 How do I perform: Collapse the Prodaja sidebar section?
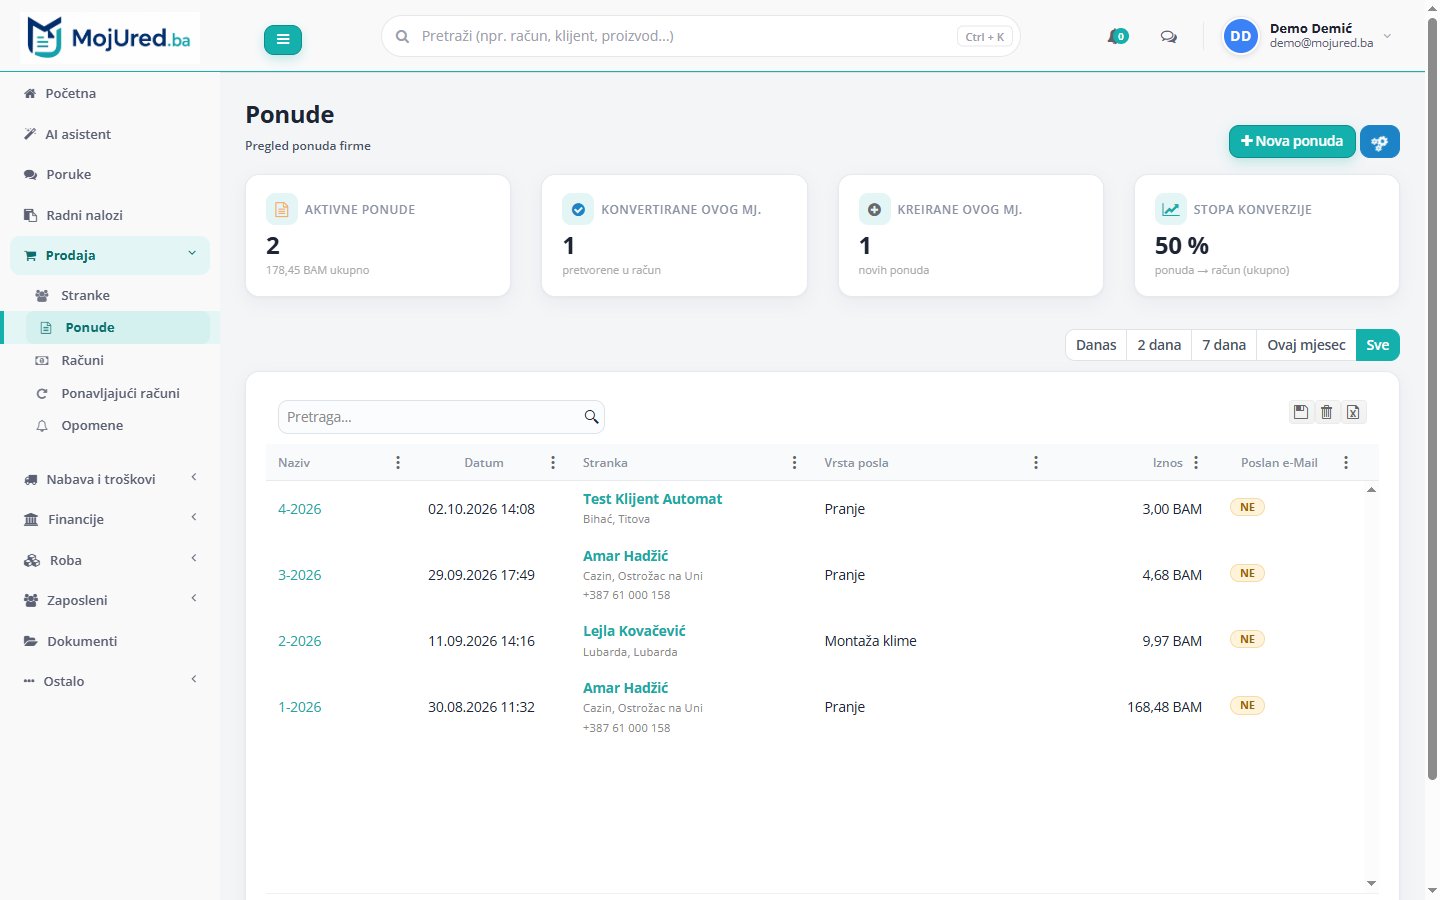point(110,255)
